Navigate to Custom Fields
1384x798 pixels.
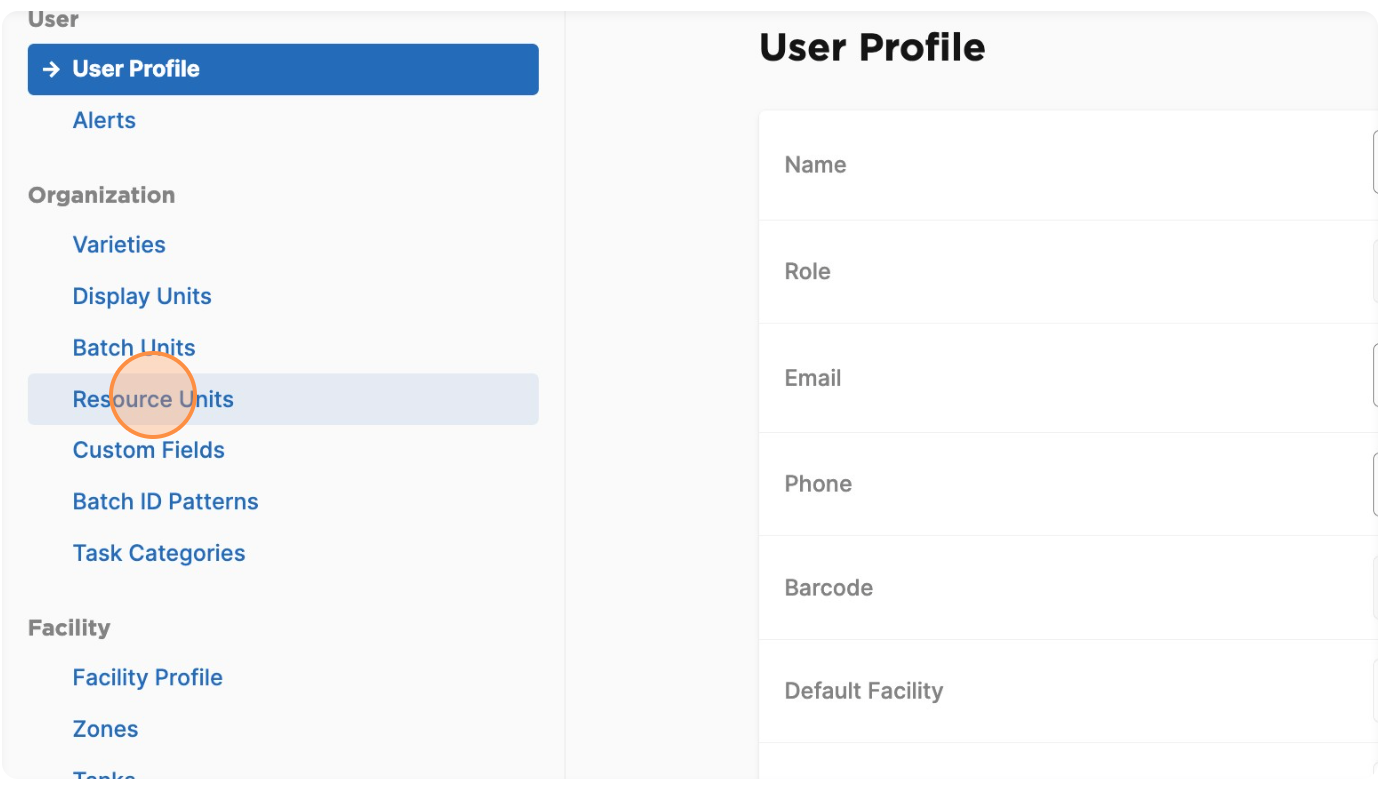coord(149,450)
